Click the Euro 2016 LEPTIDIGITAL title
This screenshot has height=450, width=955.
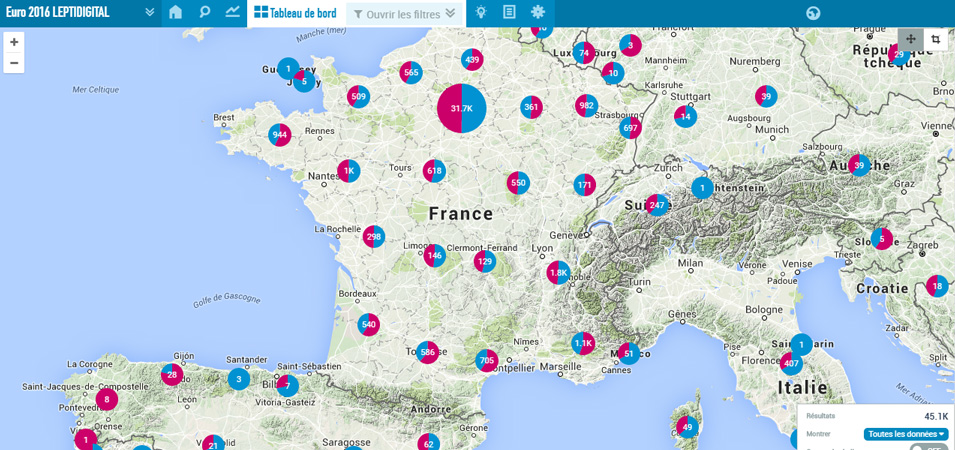[58, 12]
